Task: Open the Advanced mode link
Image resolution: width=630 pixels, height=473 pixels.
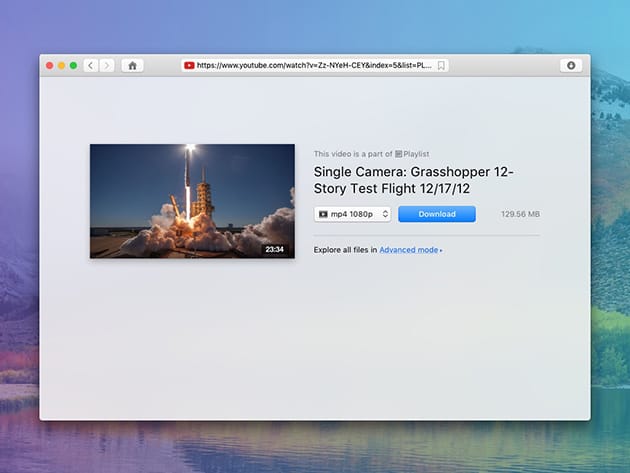Action: (408, 250)
